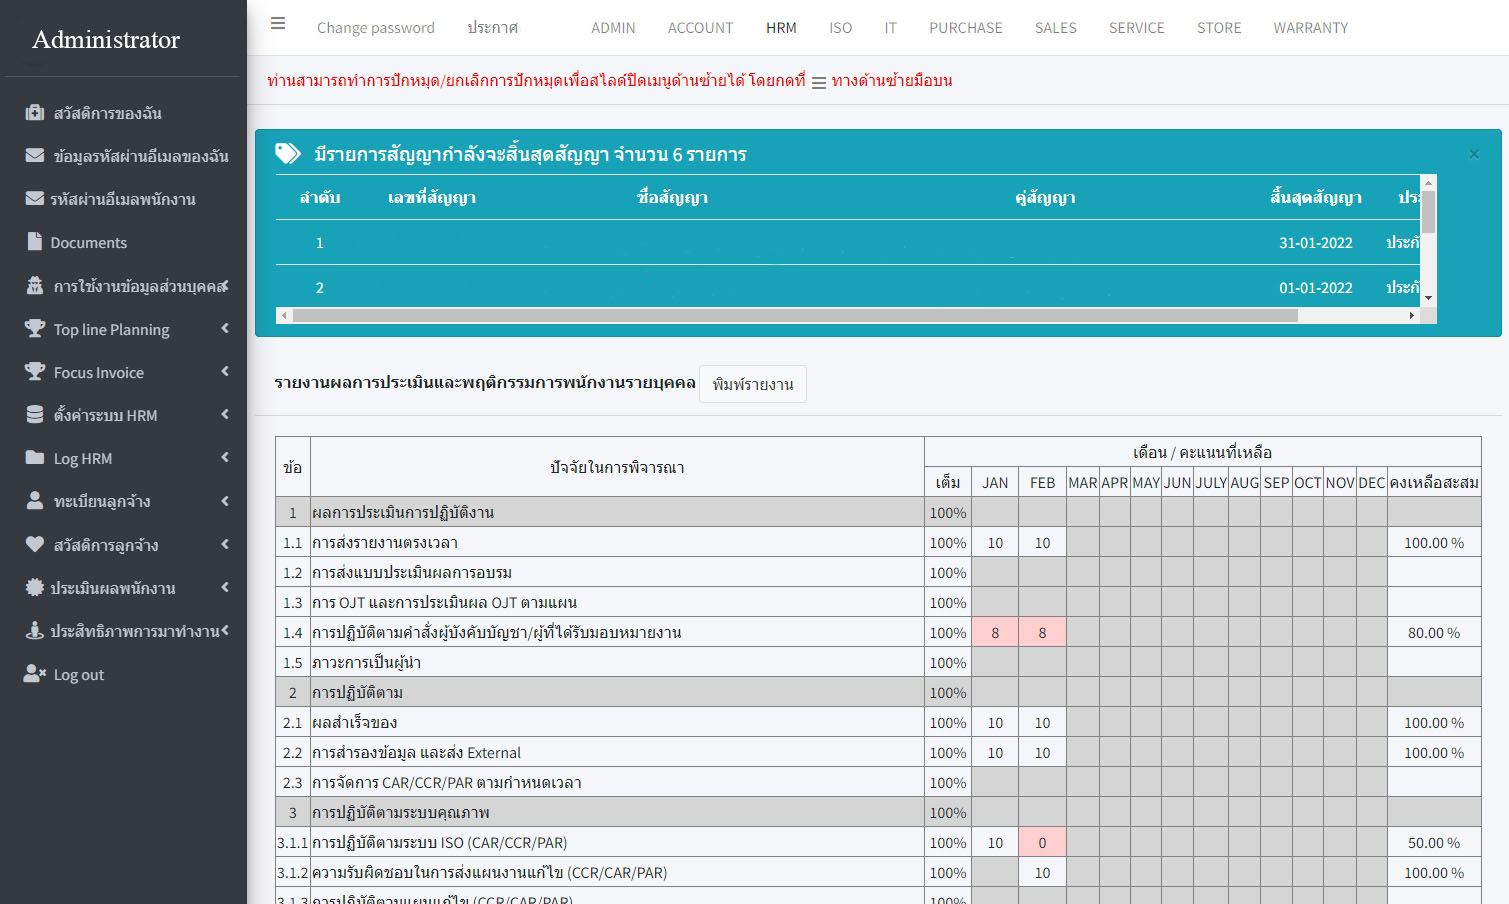The width and height of the screenshot is (1509, 904).
Task: Click the Change password link
Action: click(x=375, y=28)
